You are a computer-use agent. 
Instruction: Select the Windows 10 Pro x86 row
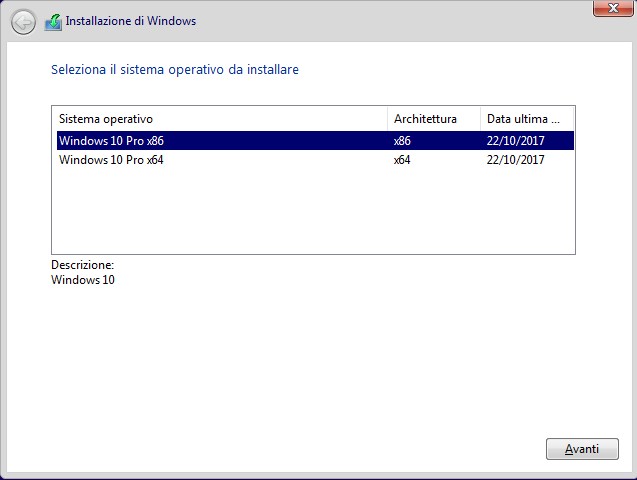[315, 141]
